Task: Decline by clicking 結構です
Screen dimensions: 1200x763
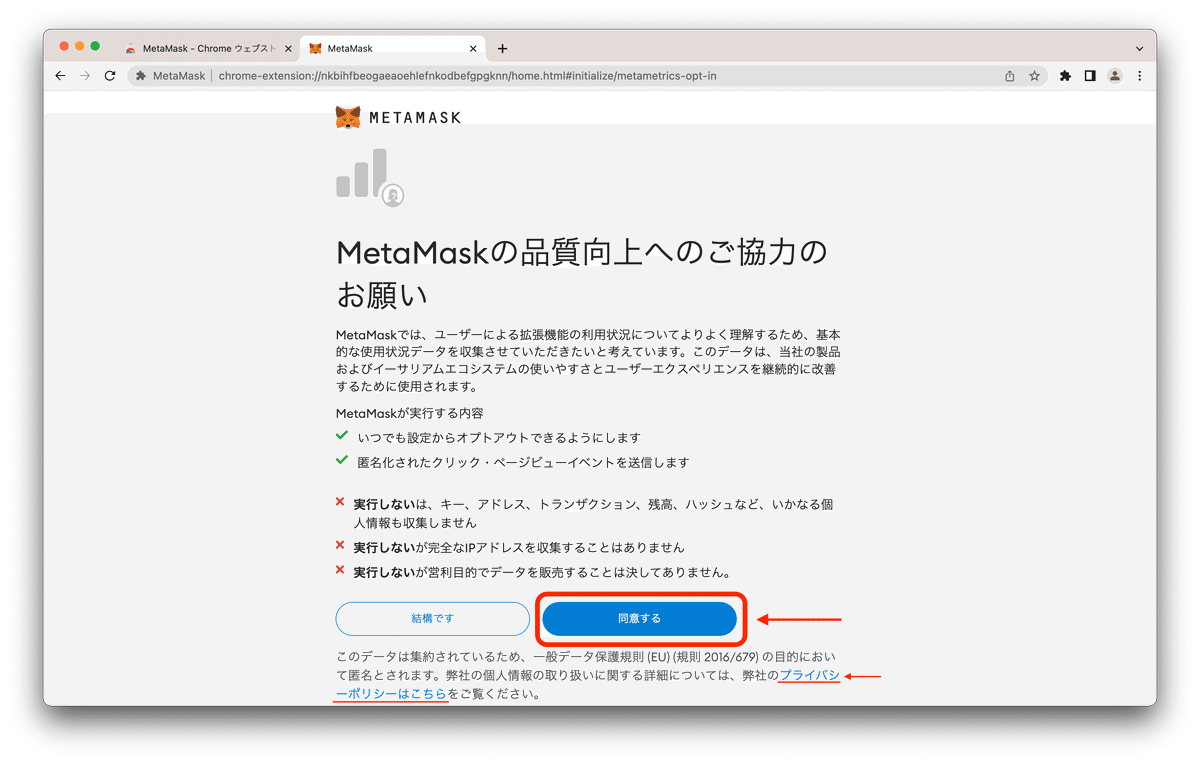Action: tap(432, 618)
